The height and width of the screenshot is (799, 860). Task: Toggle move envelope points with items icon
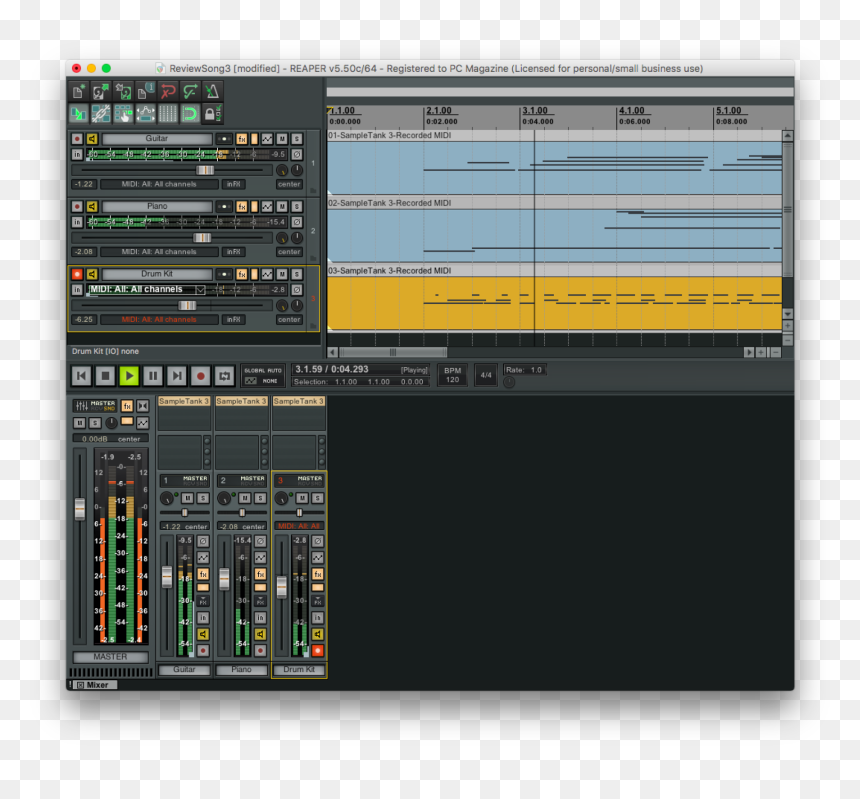(145, 114)
